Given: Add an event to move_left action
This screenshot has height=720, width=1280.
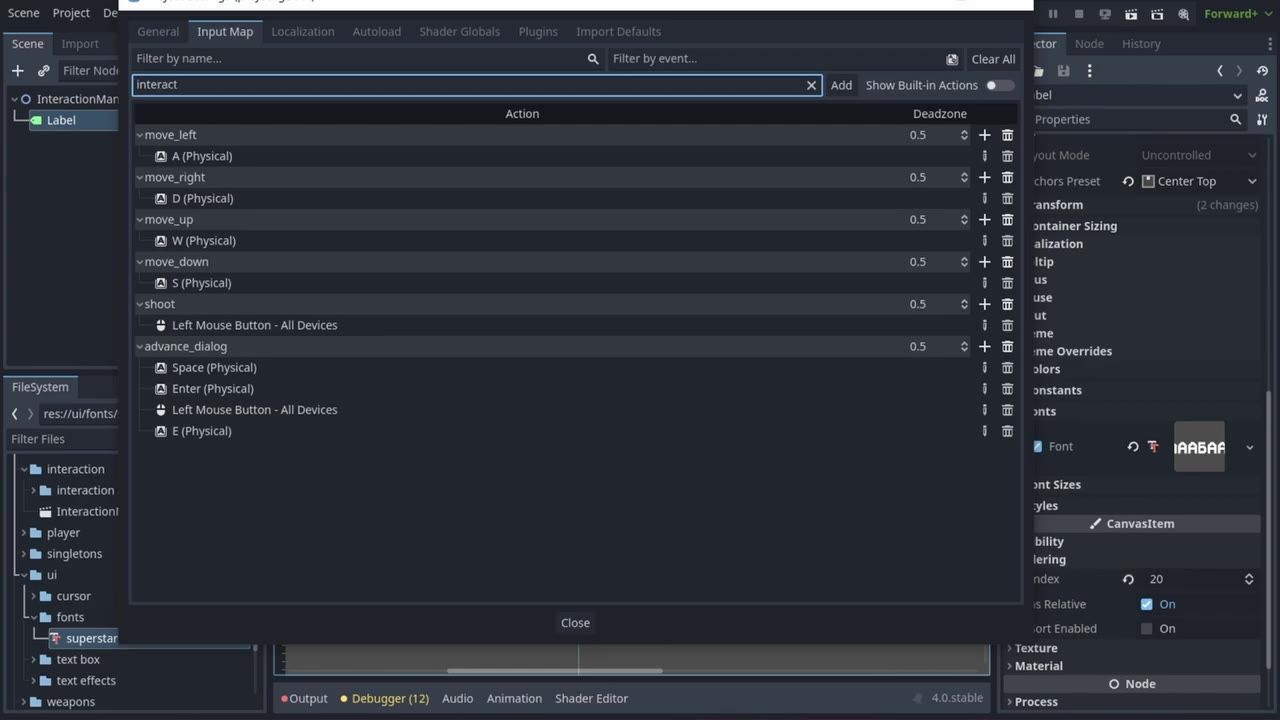Looking at the screenshot, I should pyautogui.click(x=984, y=135).
